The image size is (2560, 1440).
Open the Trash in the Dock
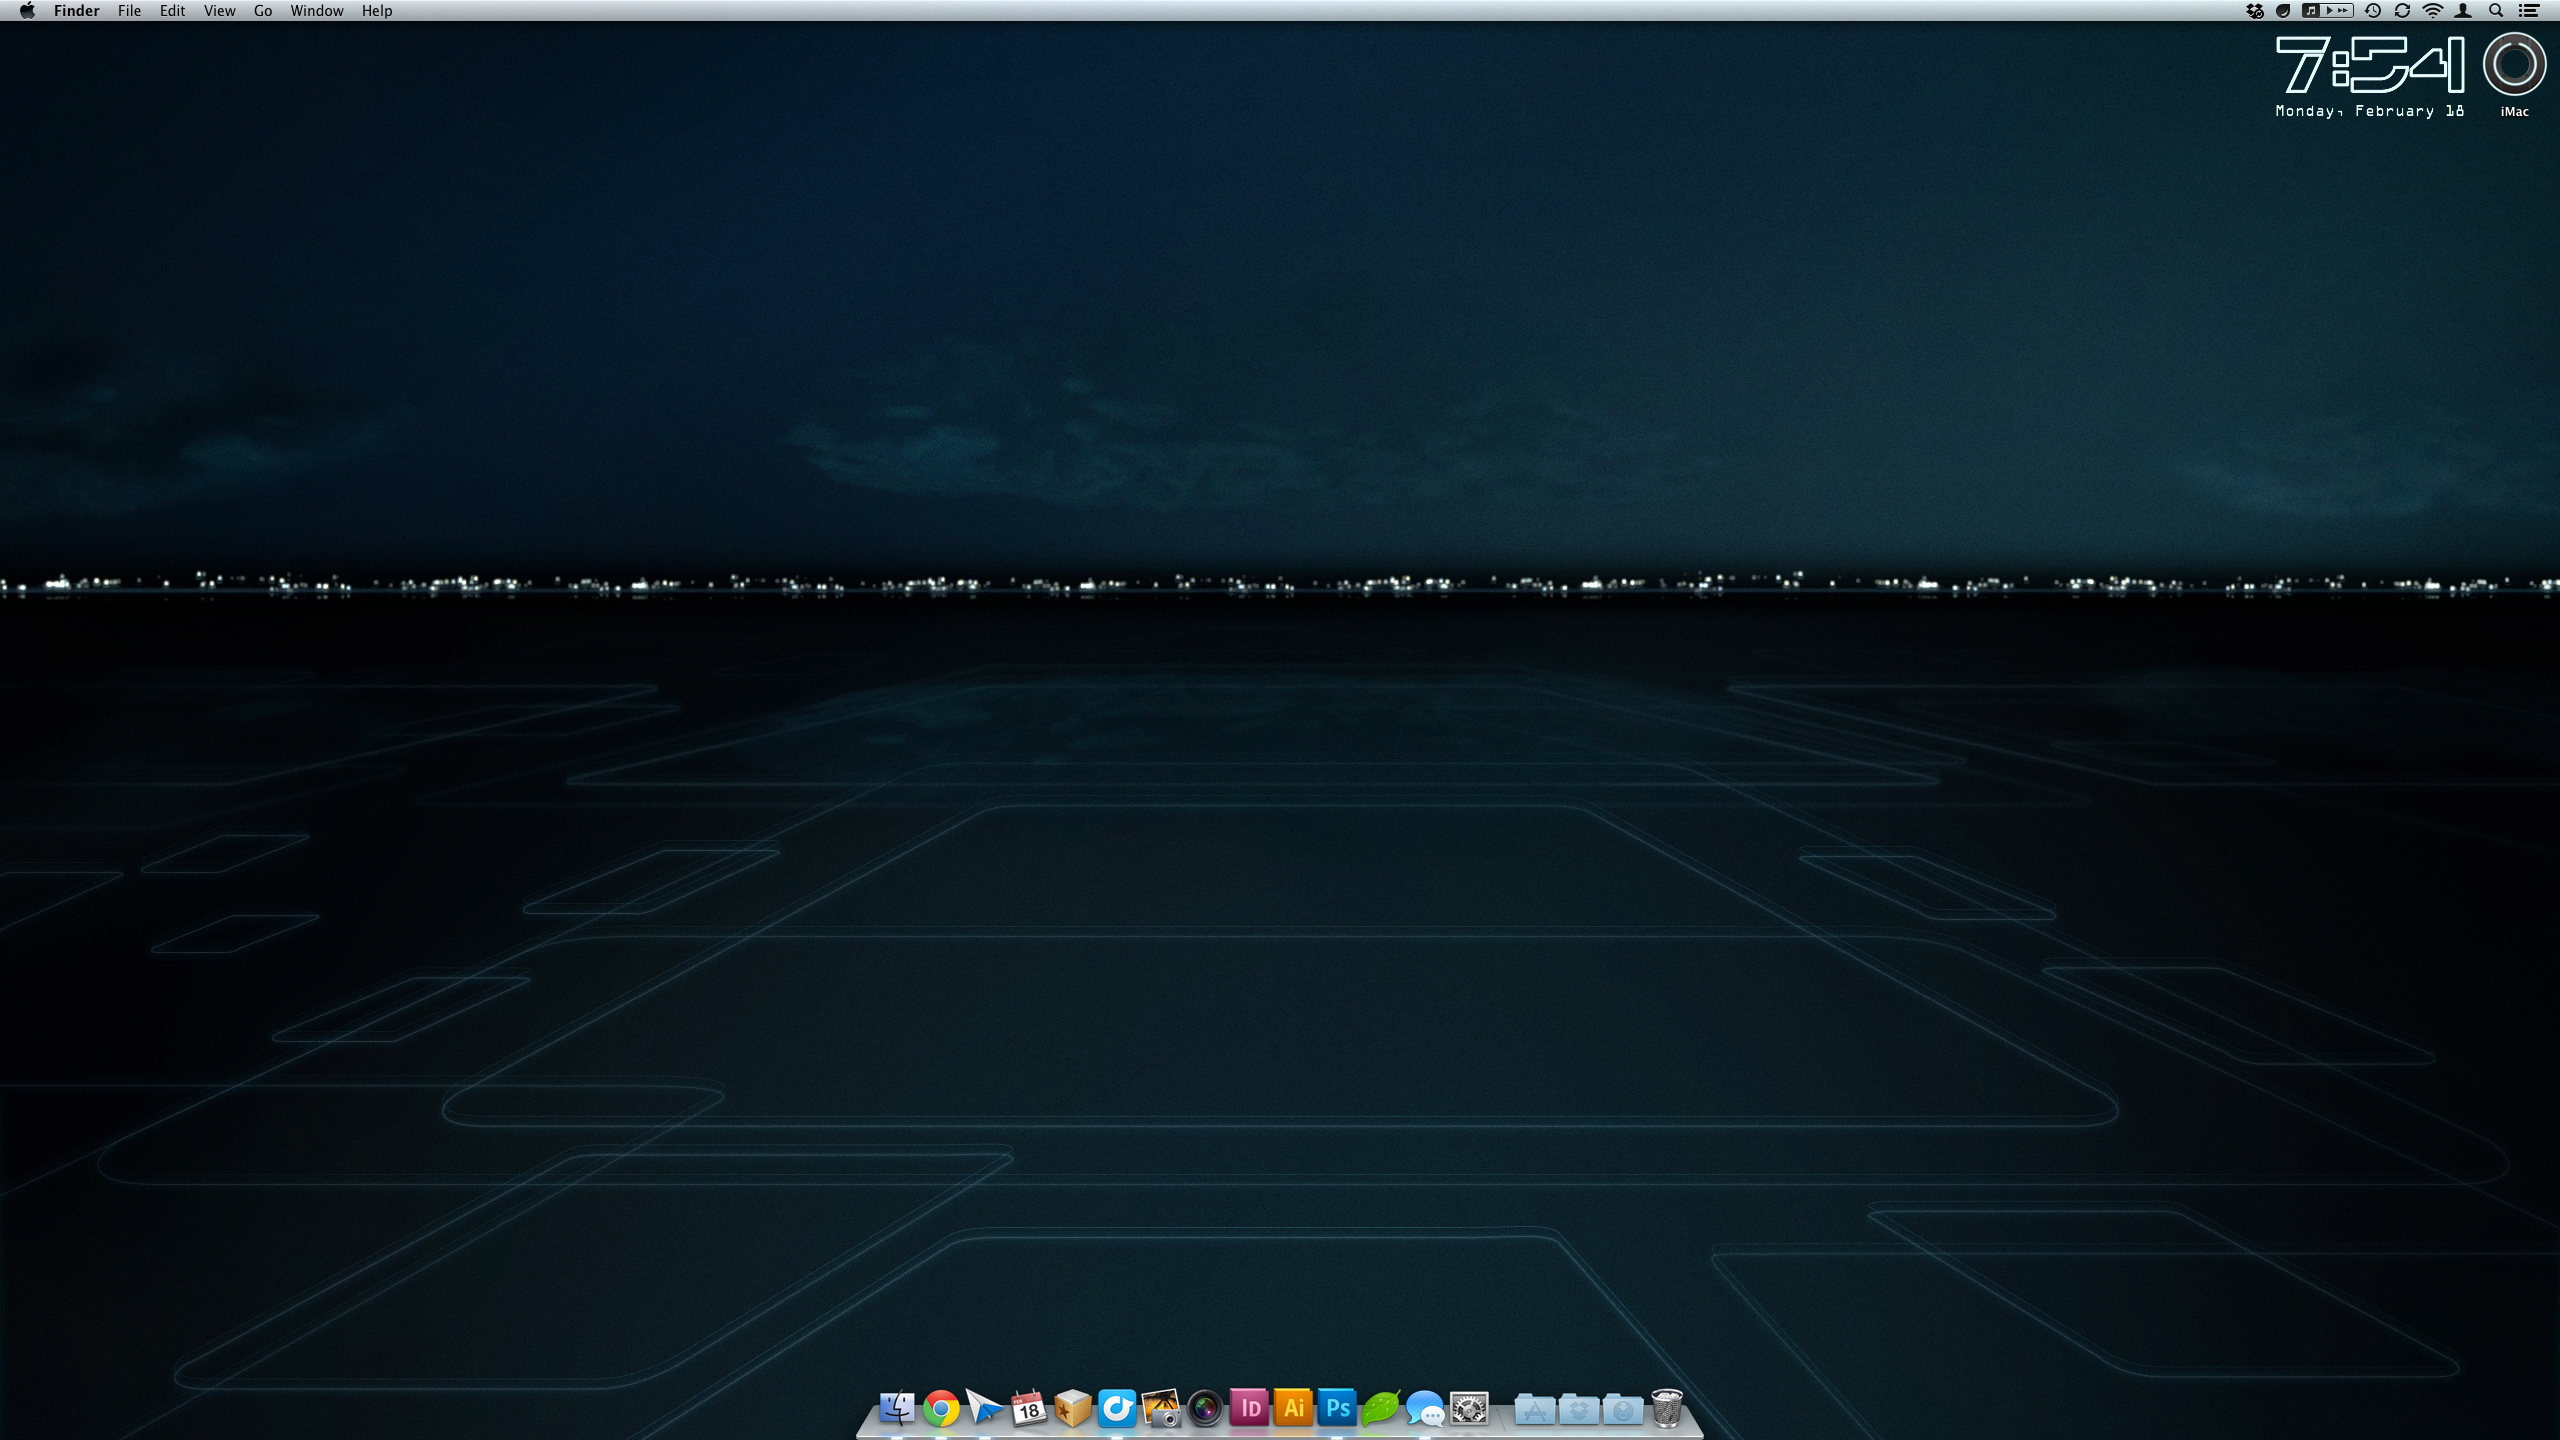1666,1408
